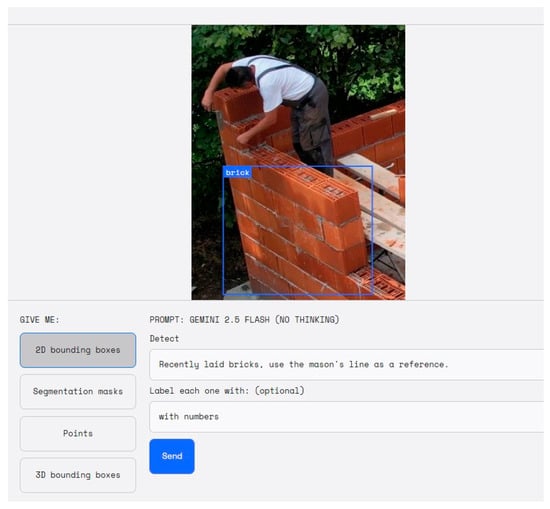Screen dimensions: 550x509
Task: Click the blue Send button
Action: [x=172, y=456]
